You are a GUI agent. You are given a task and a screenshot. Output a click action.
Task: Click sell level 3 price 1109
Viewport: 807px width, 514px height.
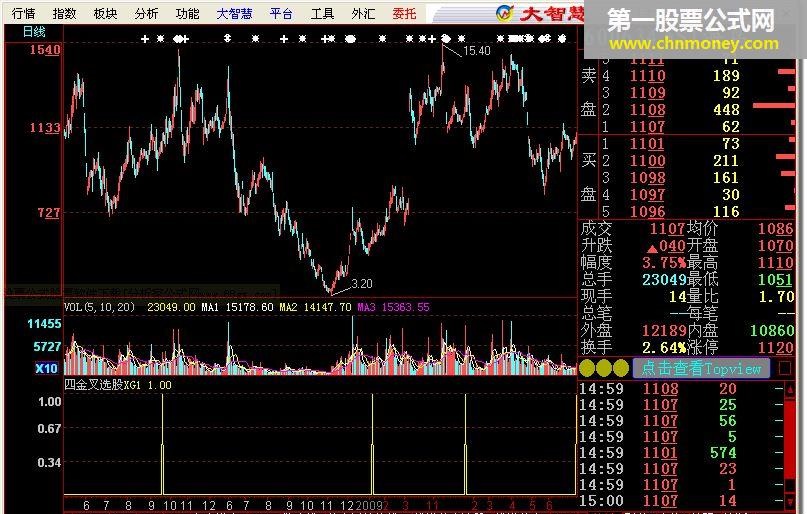pyautogui.click(x=647, y=93)
